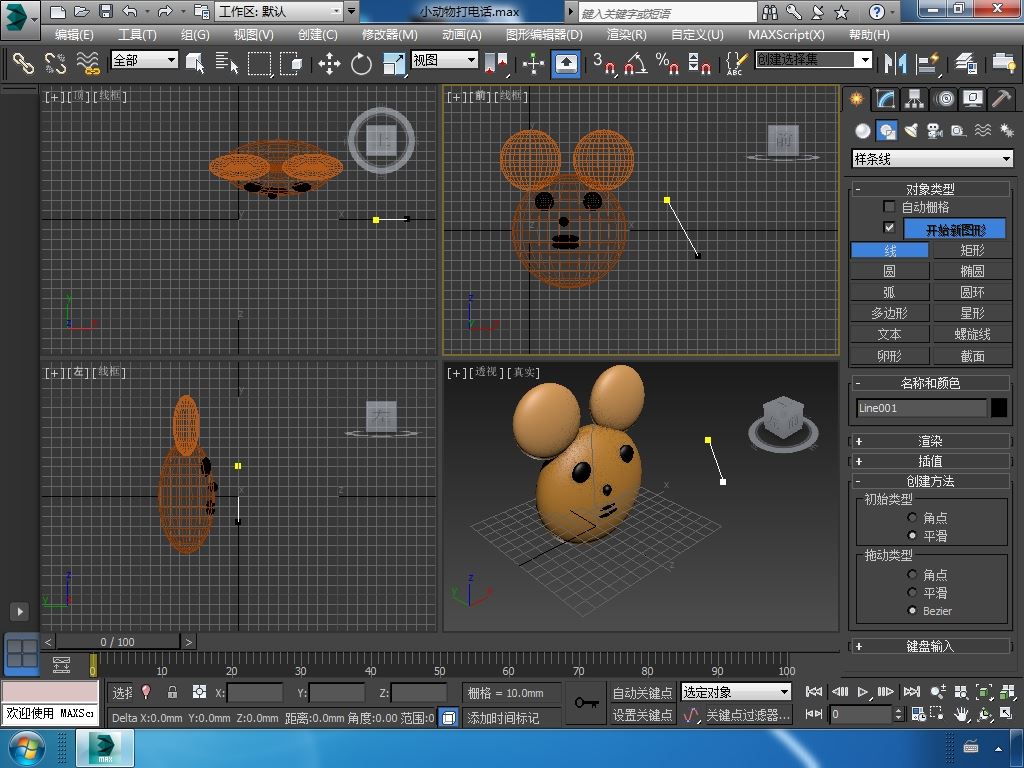Viewport: 1024px width, 768px height.
Task: Toggle Set Key mode key icon
Action: 586,703
